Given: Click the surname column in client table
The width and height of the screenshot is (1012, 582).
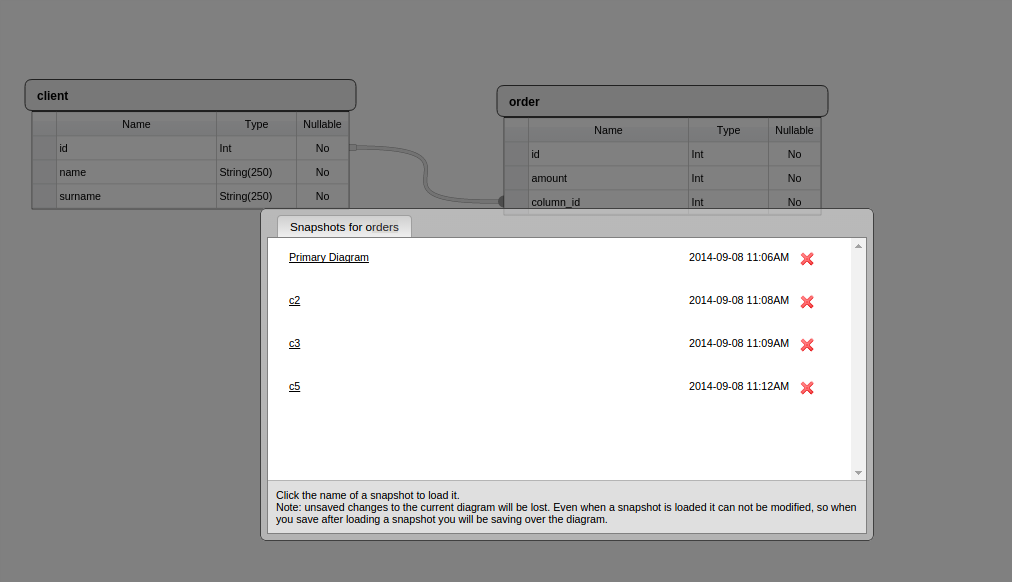Looking at the screenshot, I should click(80, 197).
